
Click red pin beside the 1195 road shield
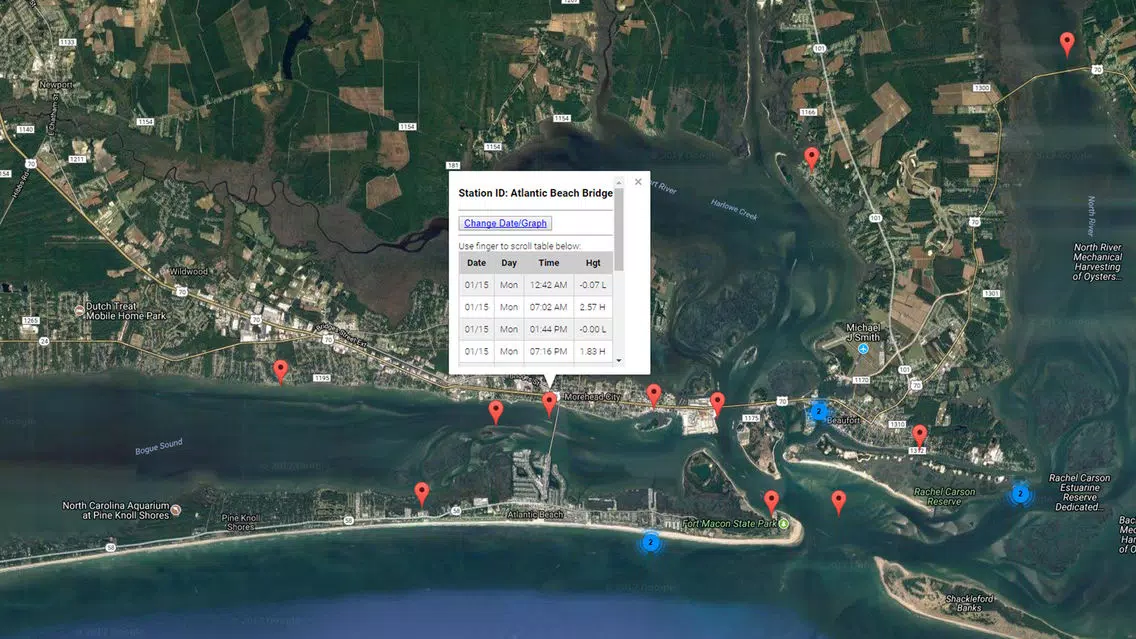280,371
